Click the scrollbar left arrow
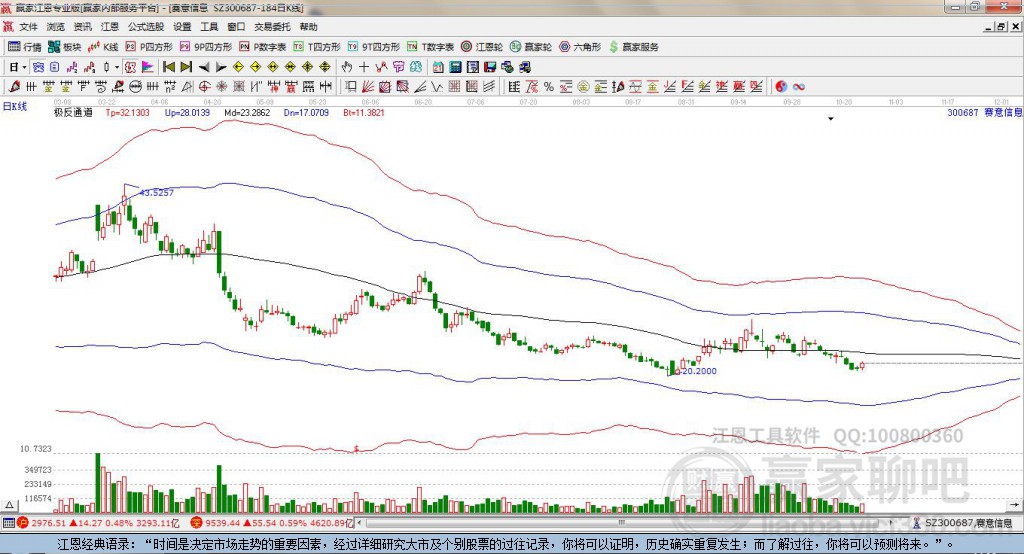This screenshot has width=1024, height=554. (x=360, y=523)
